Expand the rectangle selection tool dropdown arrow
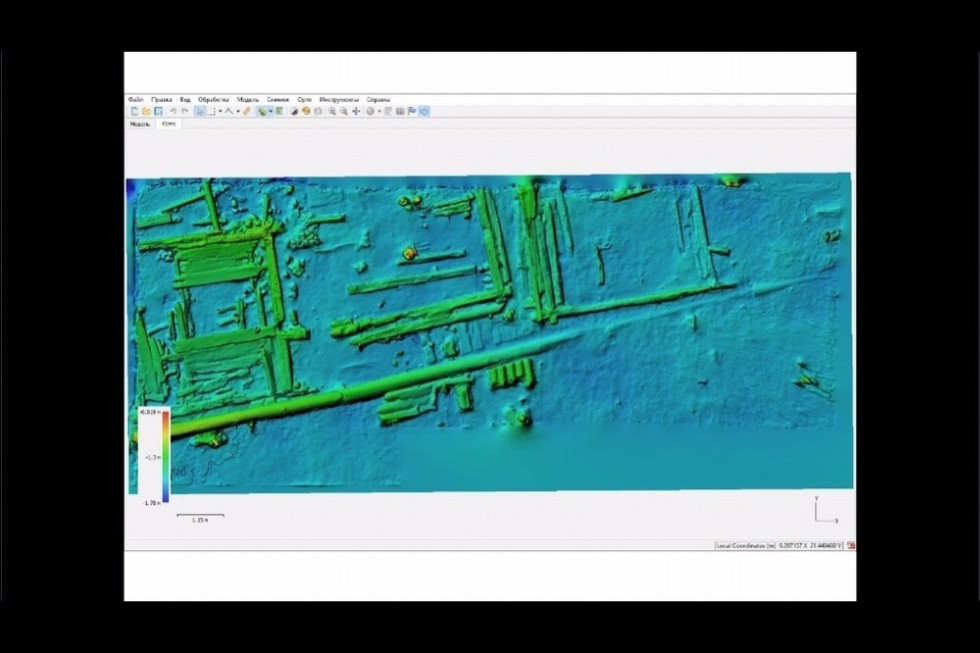 click(220, 111)
